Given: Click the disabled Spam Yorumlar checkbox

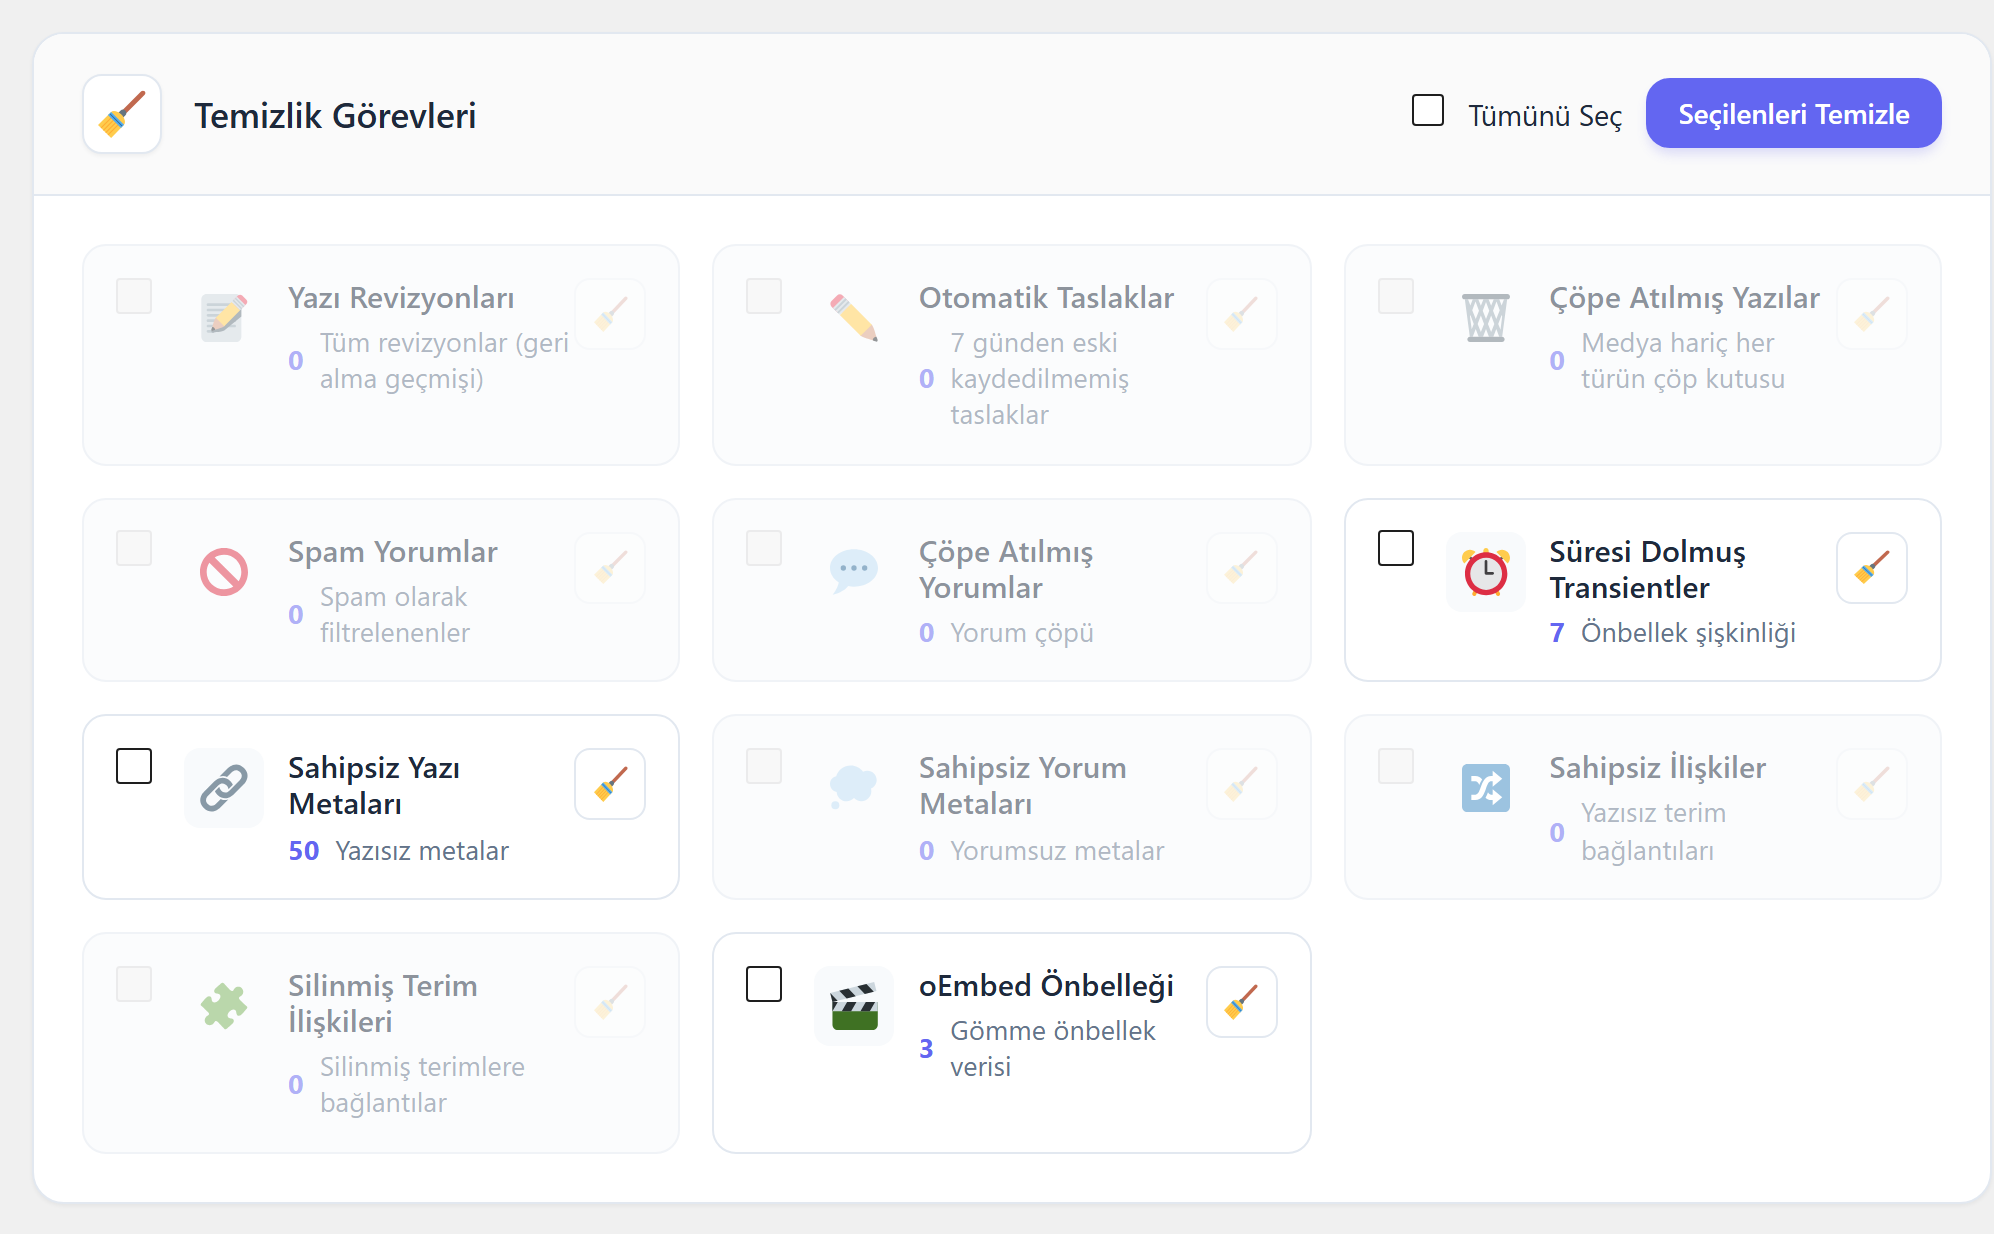Looking at the screenshot, I should coord(134,548).
